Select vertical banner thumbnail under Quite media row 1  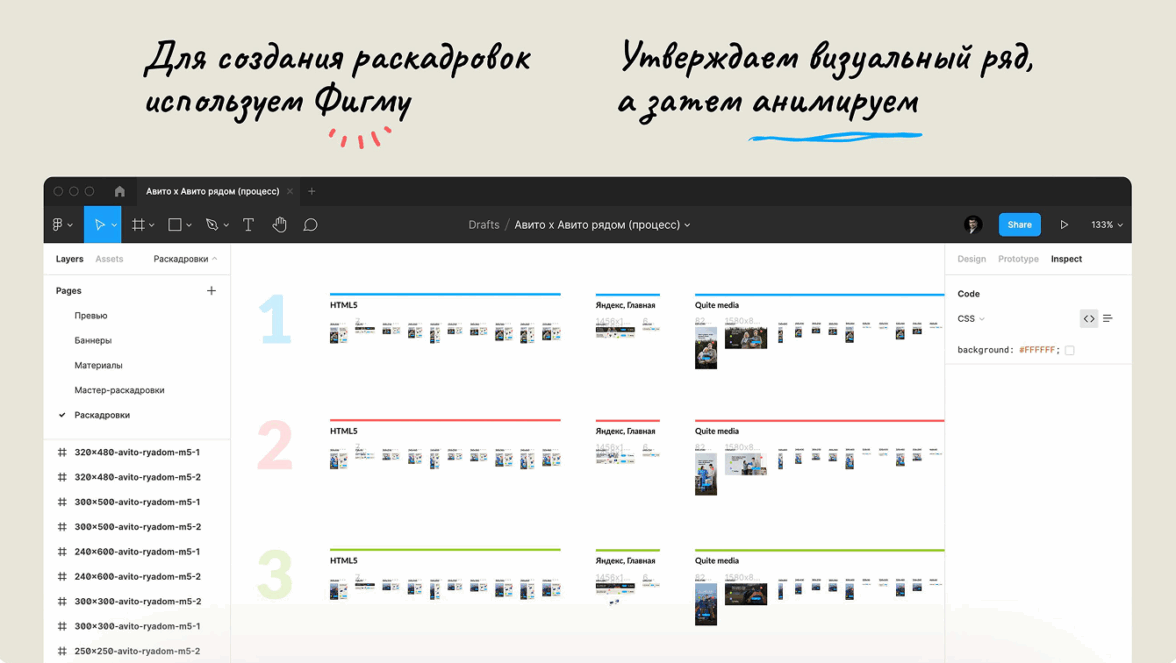pyautogui.click(x=706, y=347)
